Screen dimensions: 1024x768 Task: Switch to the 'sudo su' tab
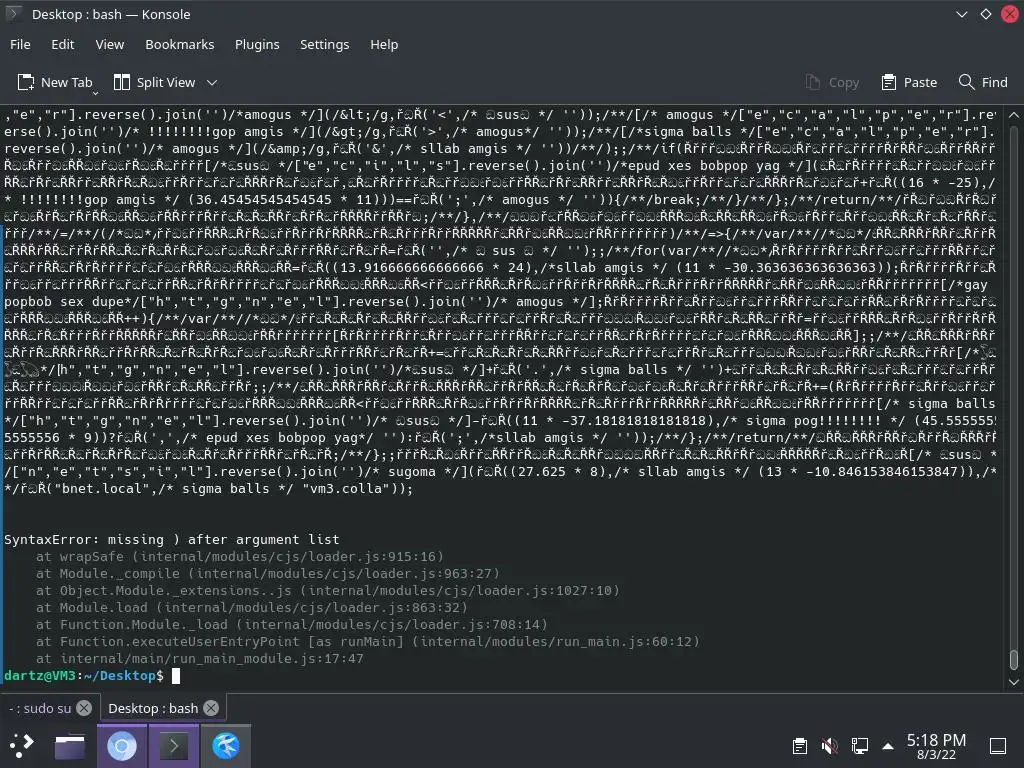pyautogui.click(x=40, y=709)
